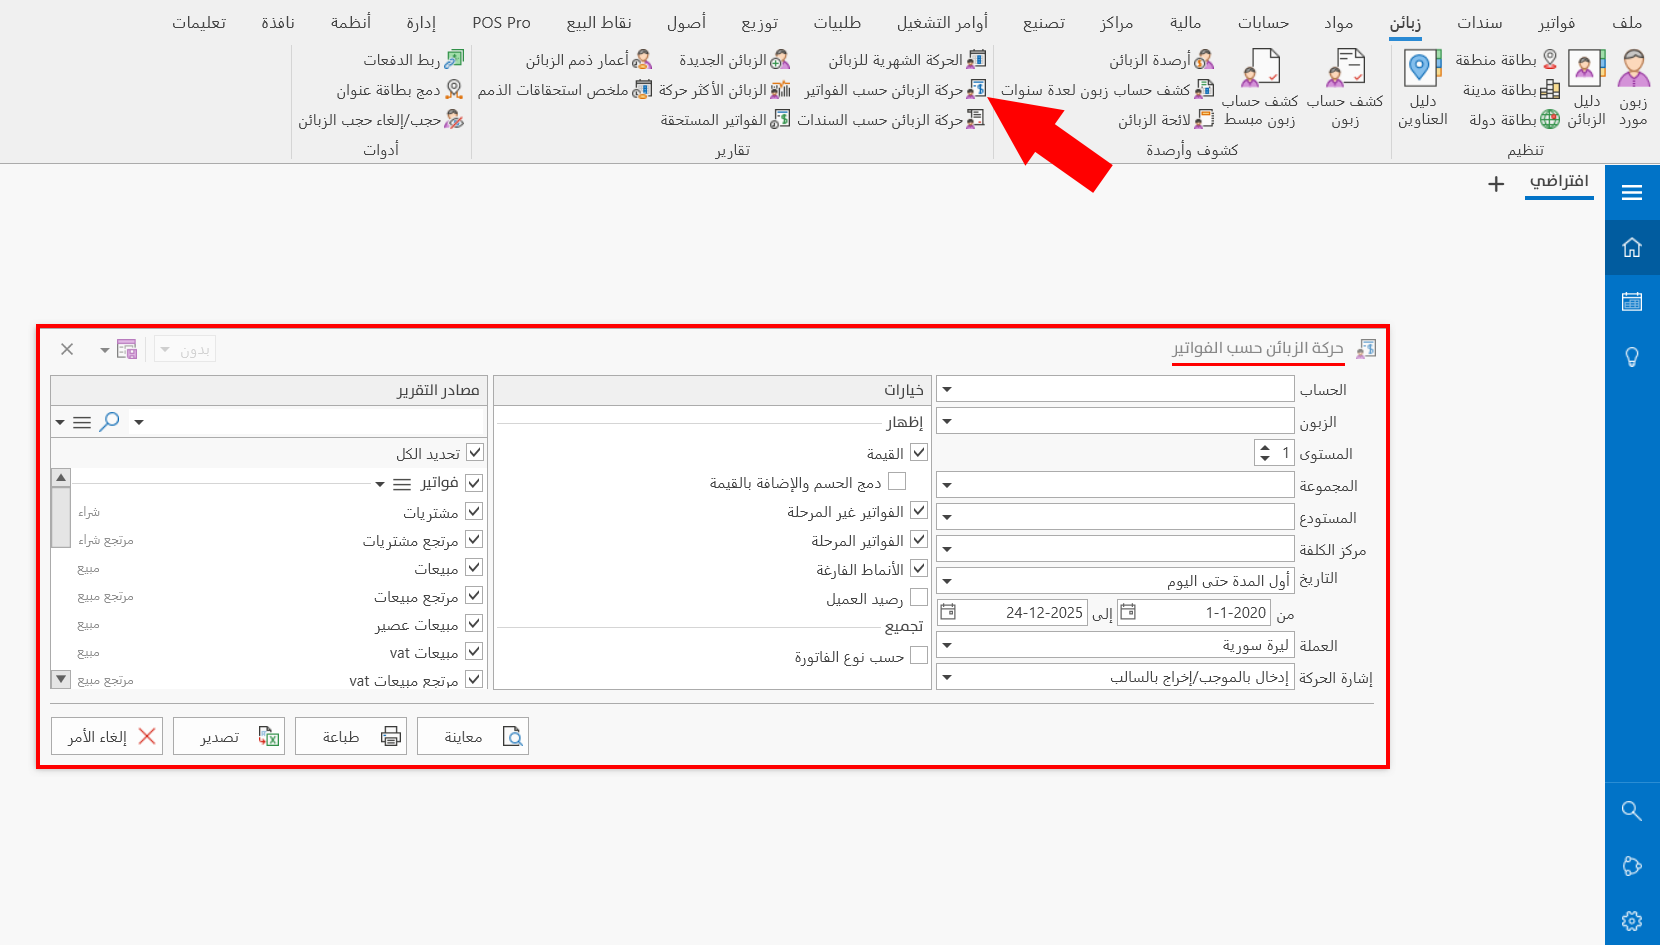
Task: Uncheck مبيعات in مصادر التقرير list
Action: click(x=476, y=567)
